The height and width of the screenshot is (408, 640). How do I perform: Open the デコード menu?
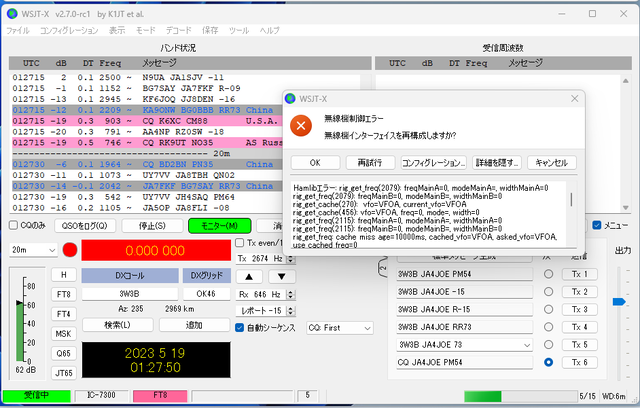178,31
